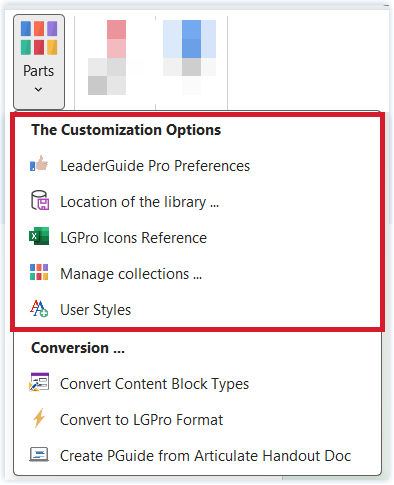
Task: Click the pink blurred ribbon thumbnail
Action: 107,57
